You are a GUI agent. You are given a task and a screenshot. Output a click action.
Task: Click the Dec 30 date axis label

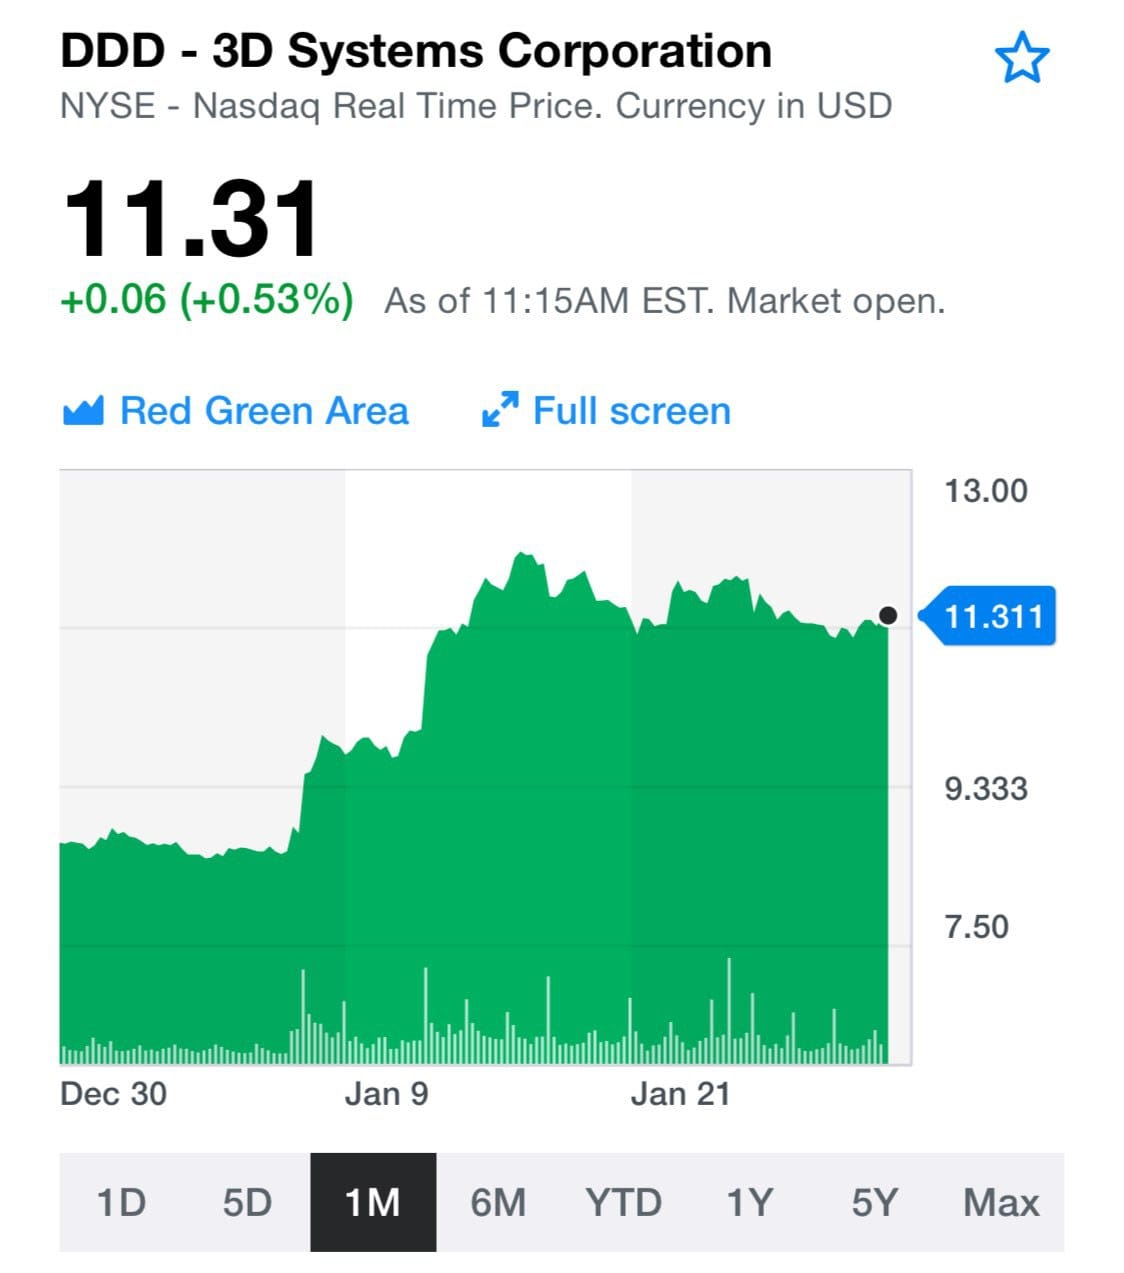pos(113,1094)
